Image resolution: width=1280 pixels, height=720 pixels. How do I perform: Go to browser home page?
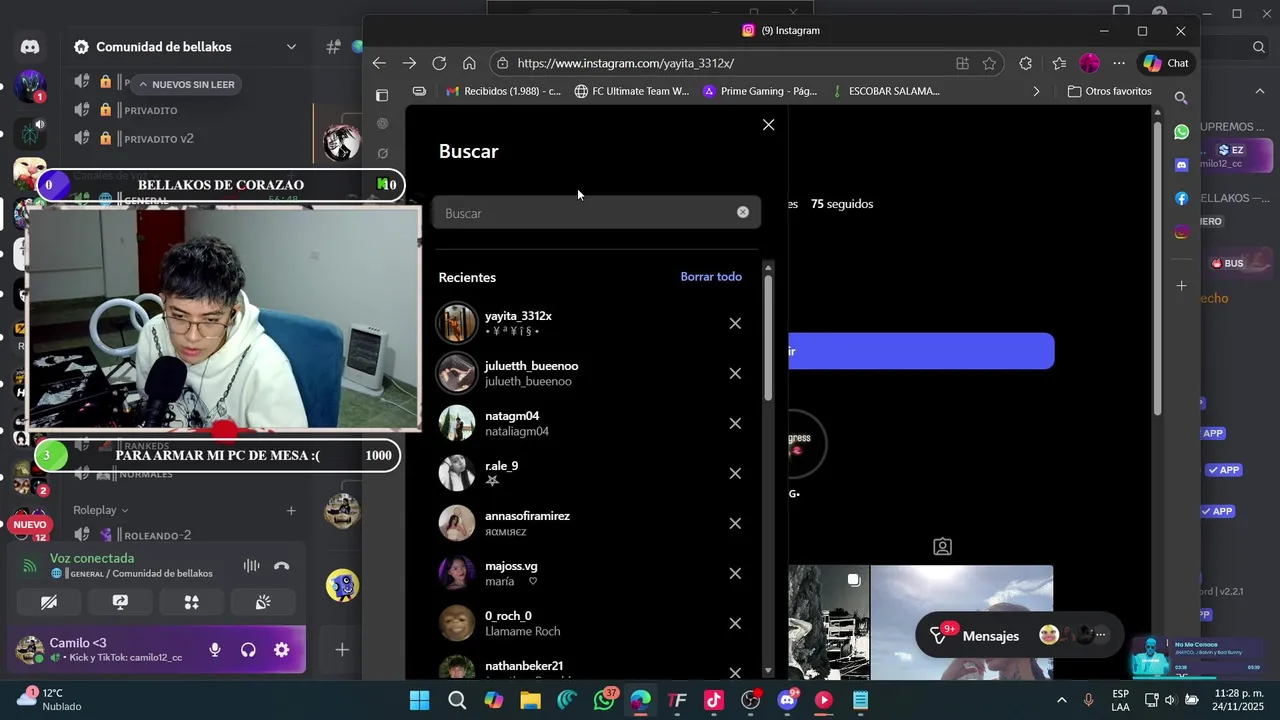[x=469, y=63]
